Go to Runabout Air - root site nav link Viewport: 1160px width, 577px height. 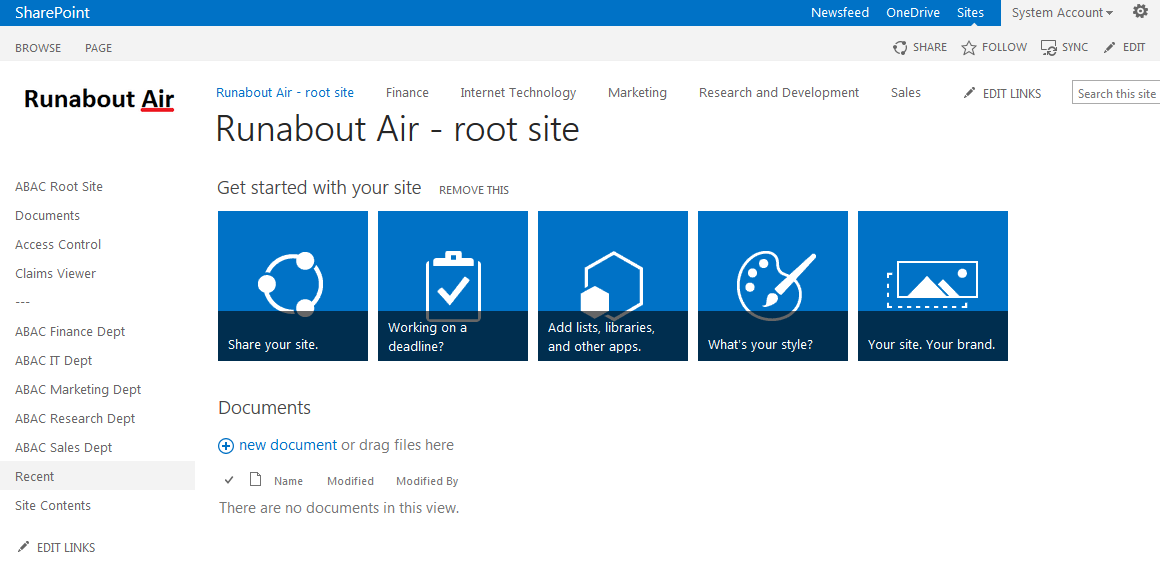pyautogui.click(x=285, y=92)
